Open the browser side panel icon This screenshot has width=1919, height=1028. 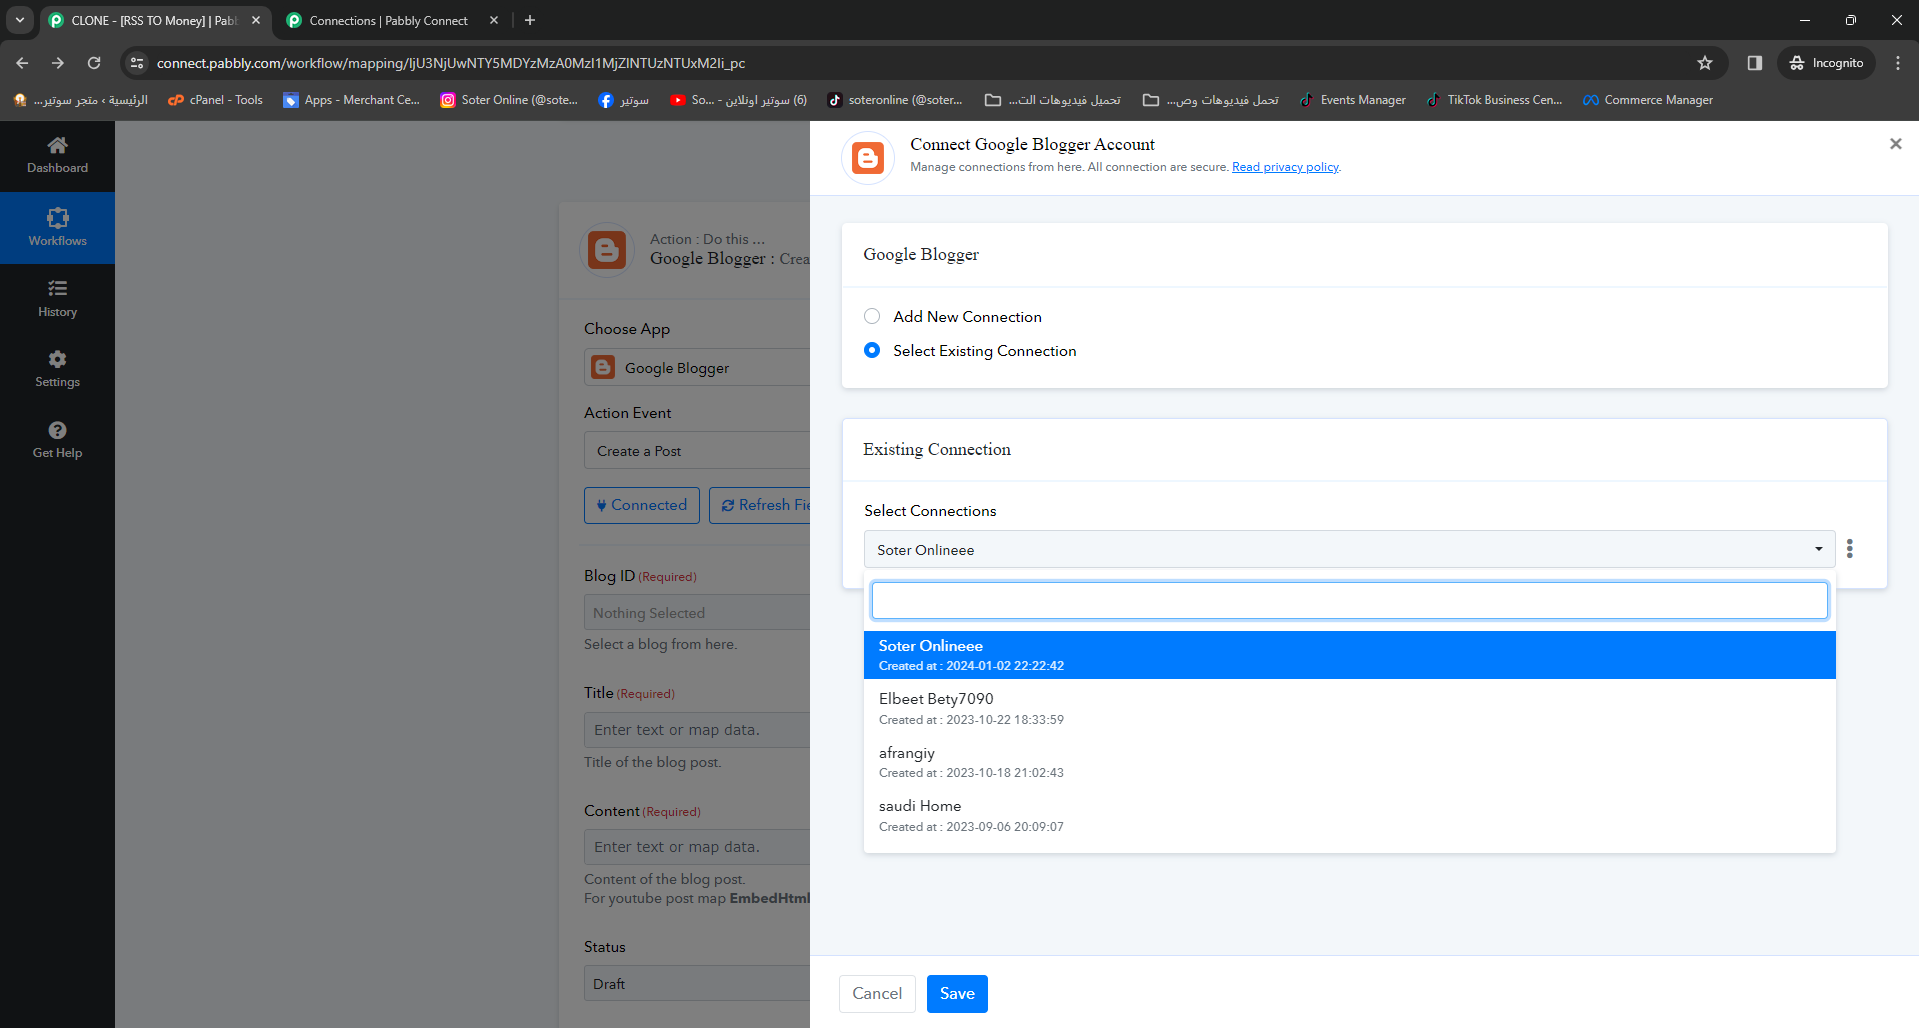coord(1754,63)
